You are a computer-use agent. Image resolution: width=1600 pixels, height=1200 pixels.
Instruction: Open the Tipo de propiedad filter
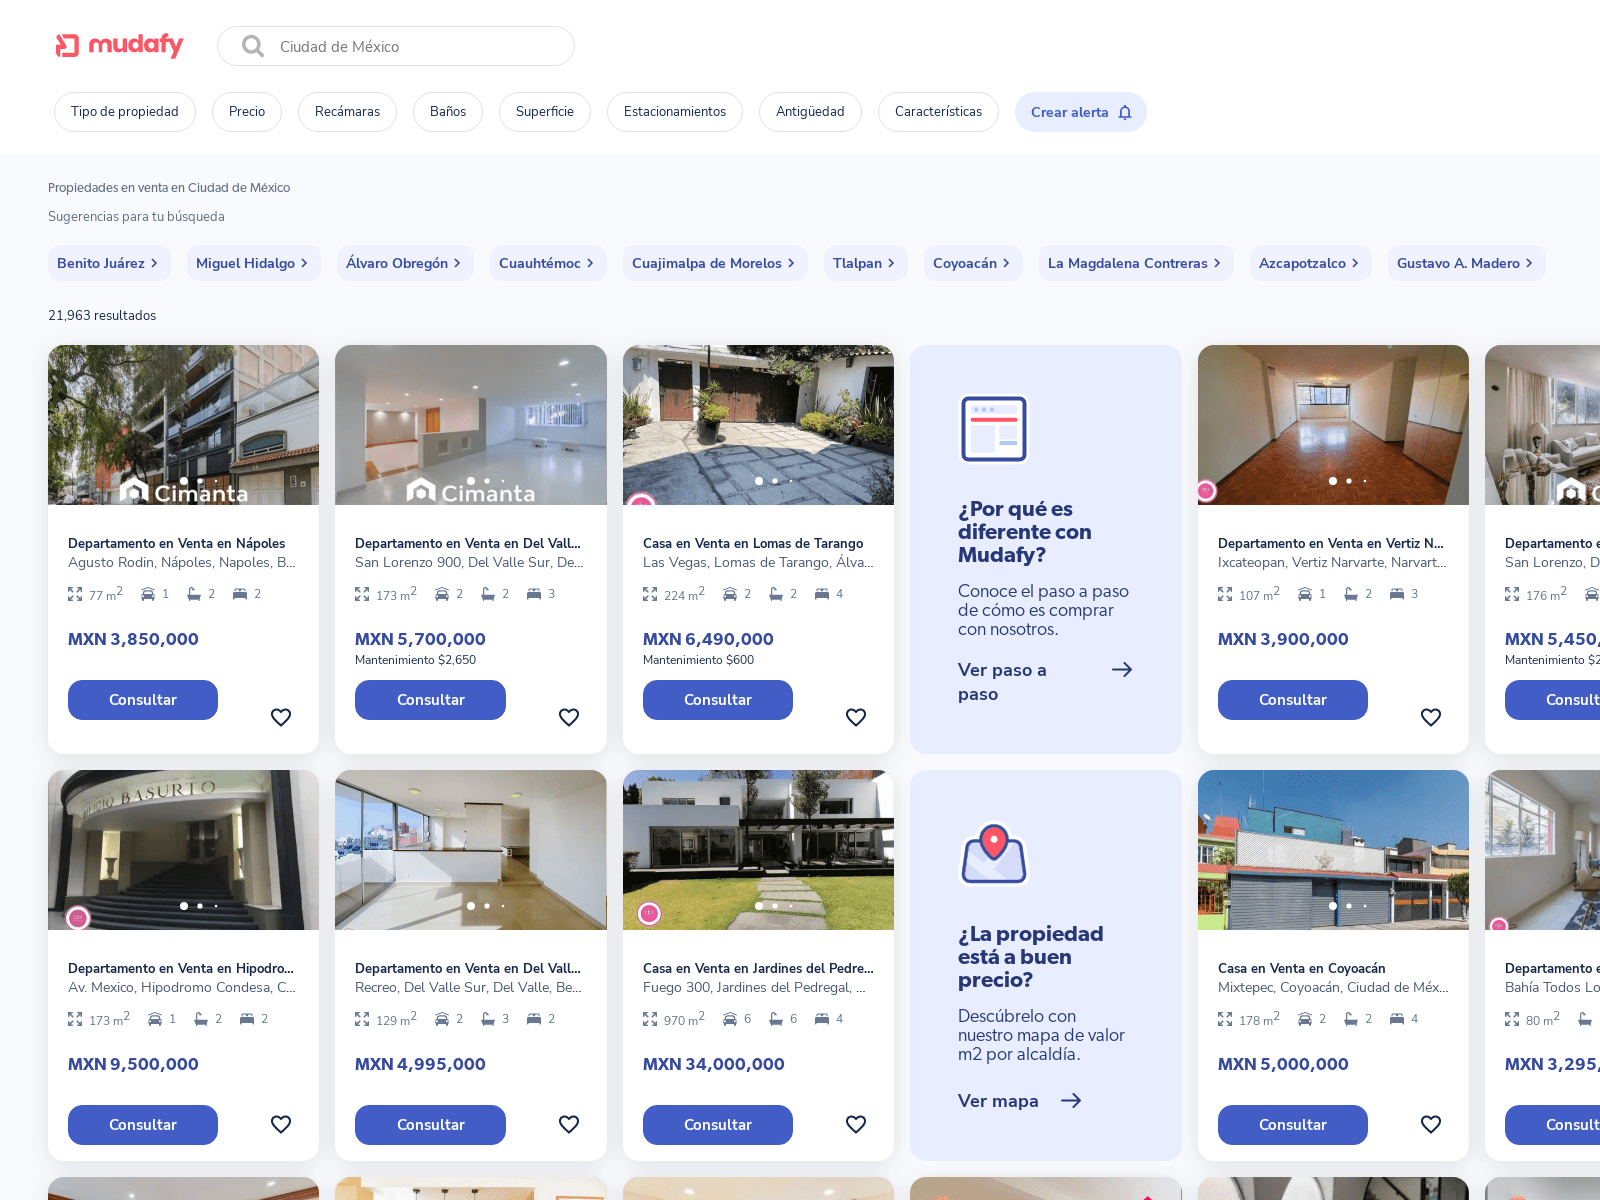[125, 112]
